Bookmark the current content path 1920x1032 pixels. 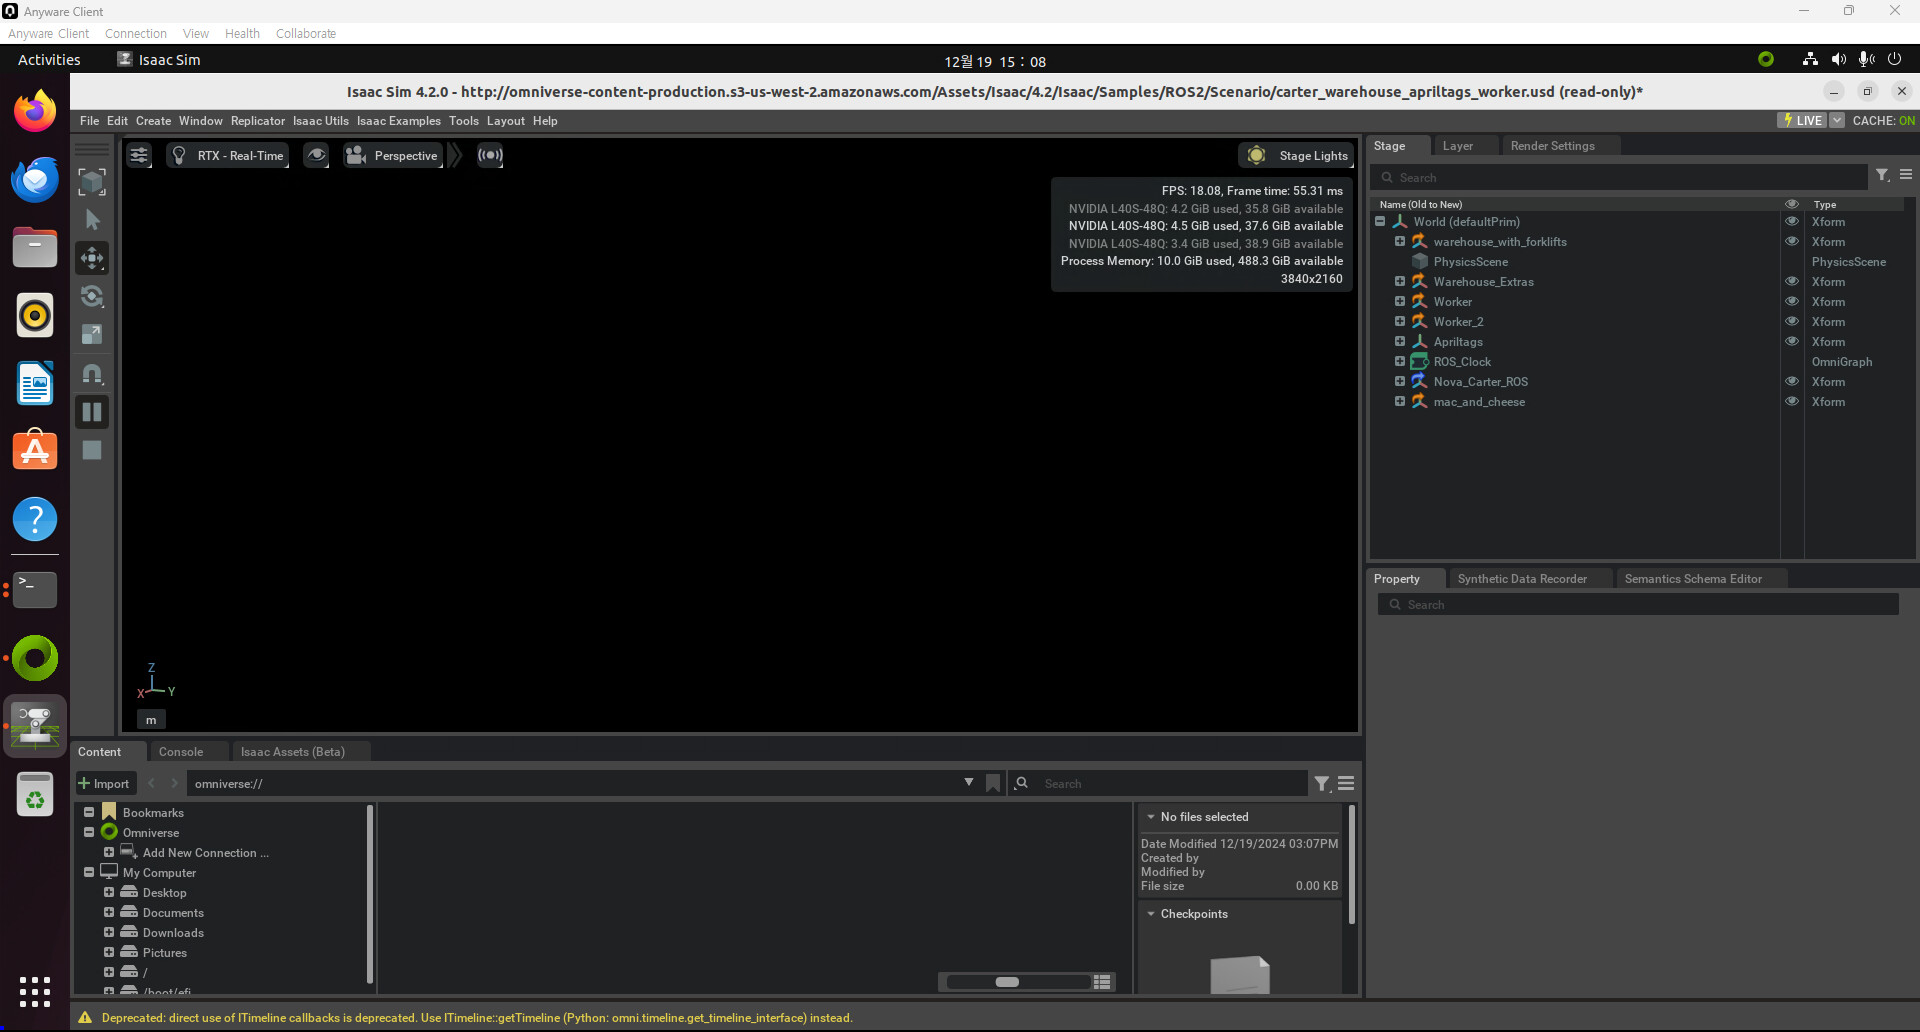[x=993, y=784]
